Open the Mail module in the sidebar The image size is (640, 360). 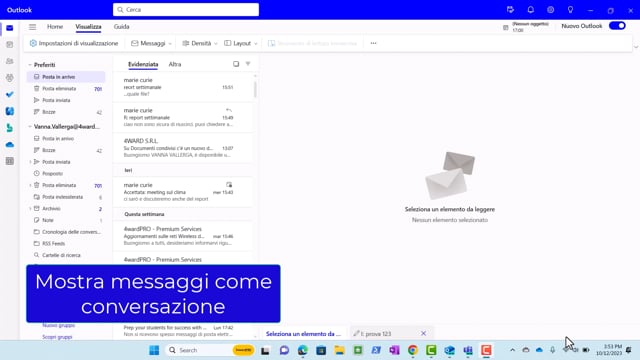click(x=10, y=28)
